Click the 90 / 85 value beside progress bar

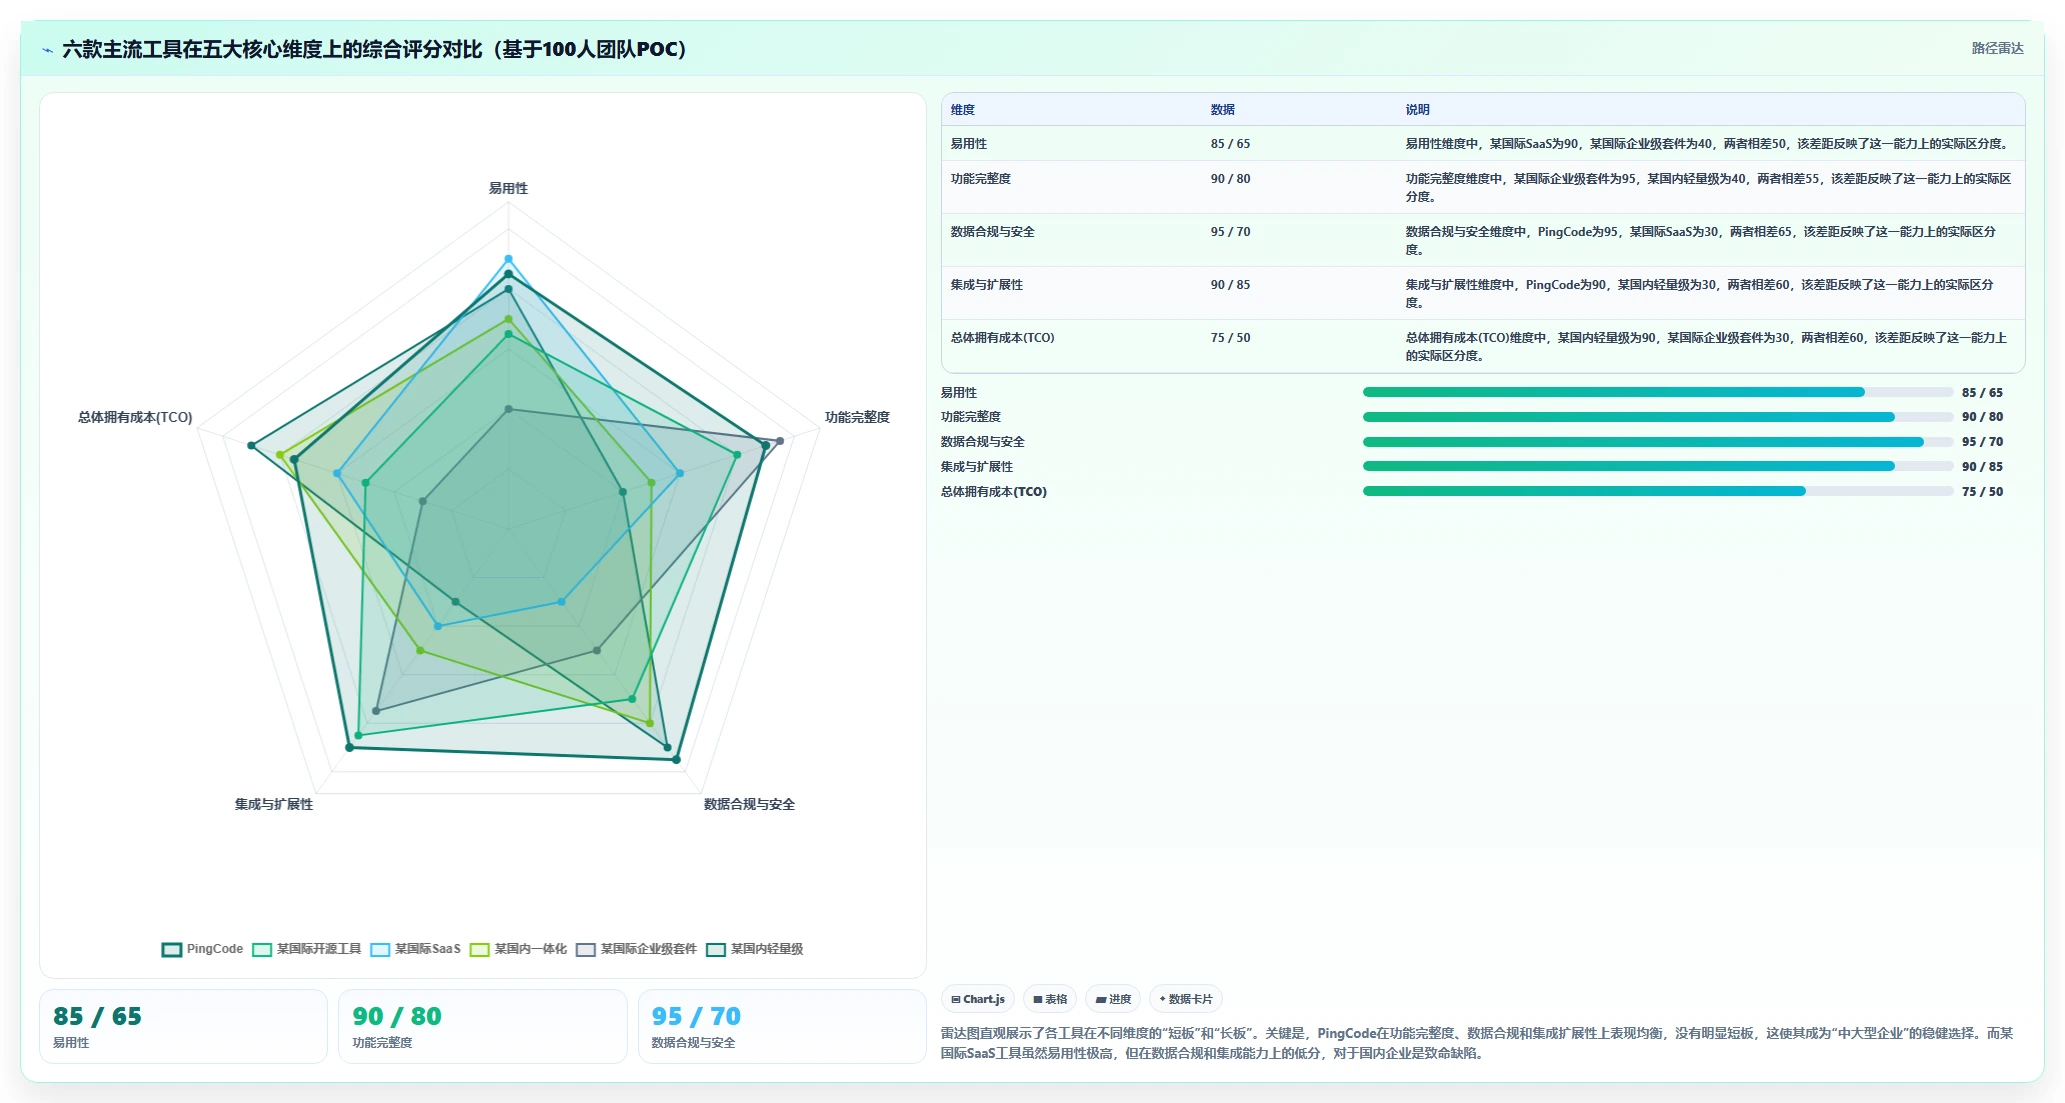pos(1982,467)
